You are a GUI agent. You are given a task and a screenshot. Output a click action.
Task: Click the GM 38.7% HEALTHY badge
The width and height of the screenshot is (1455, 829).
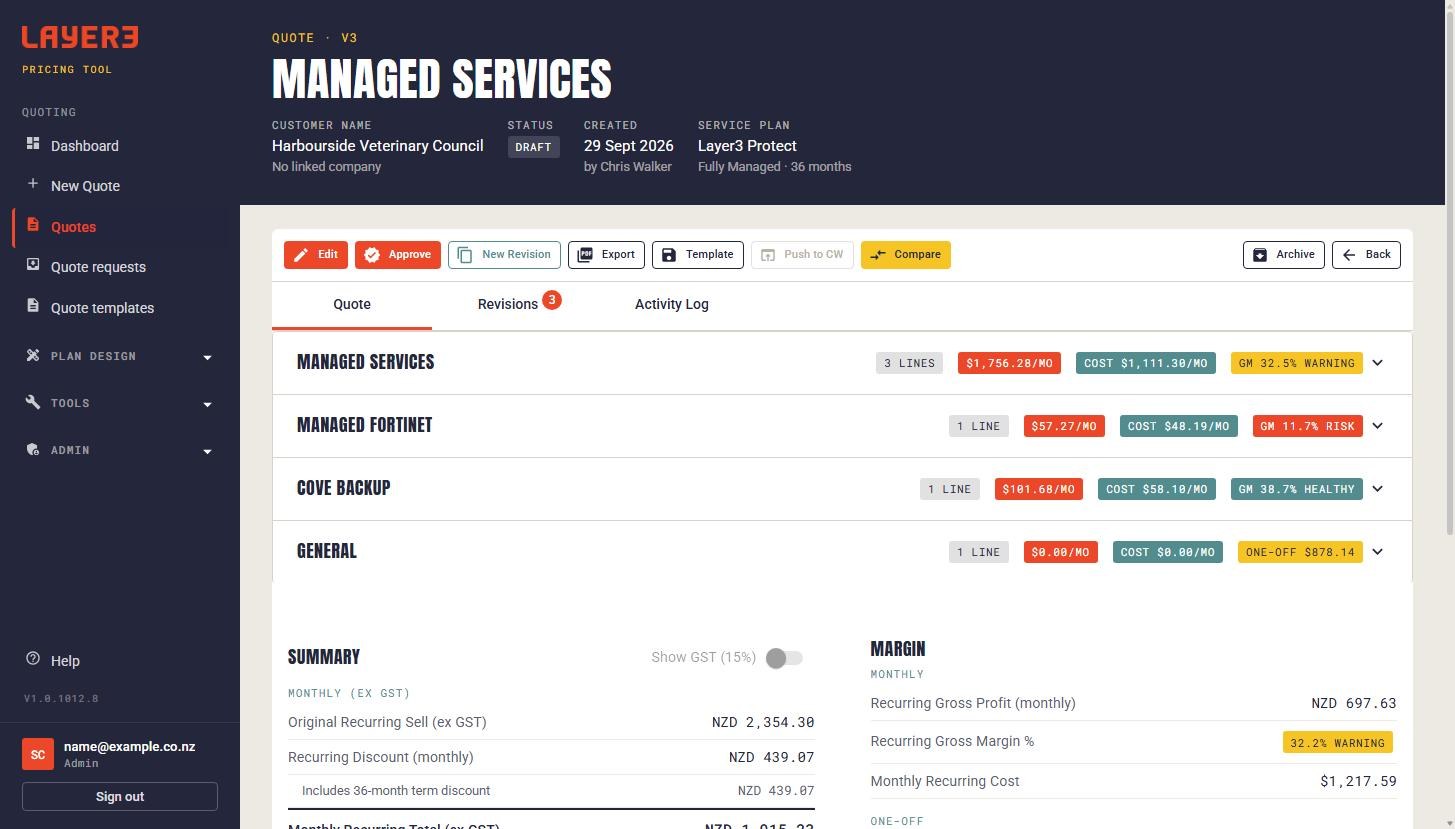coord(1297,489)
